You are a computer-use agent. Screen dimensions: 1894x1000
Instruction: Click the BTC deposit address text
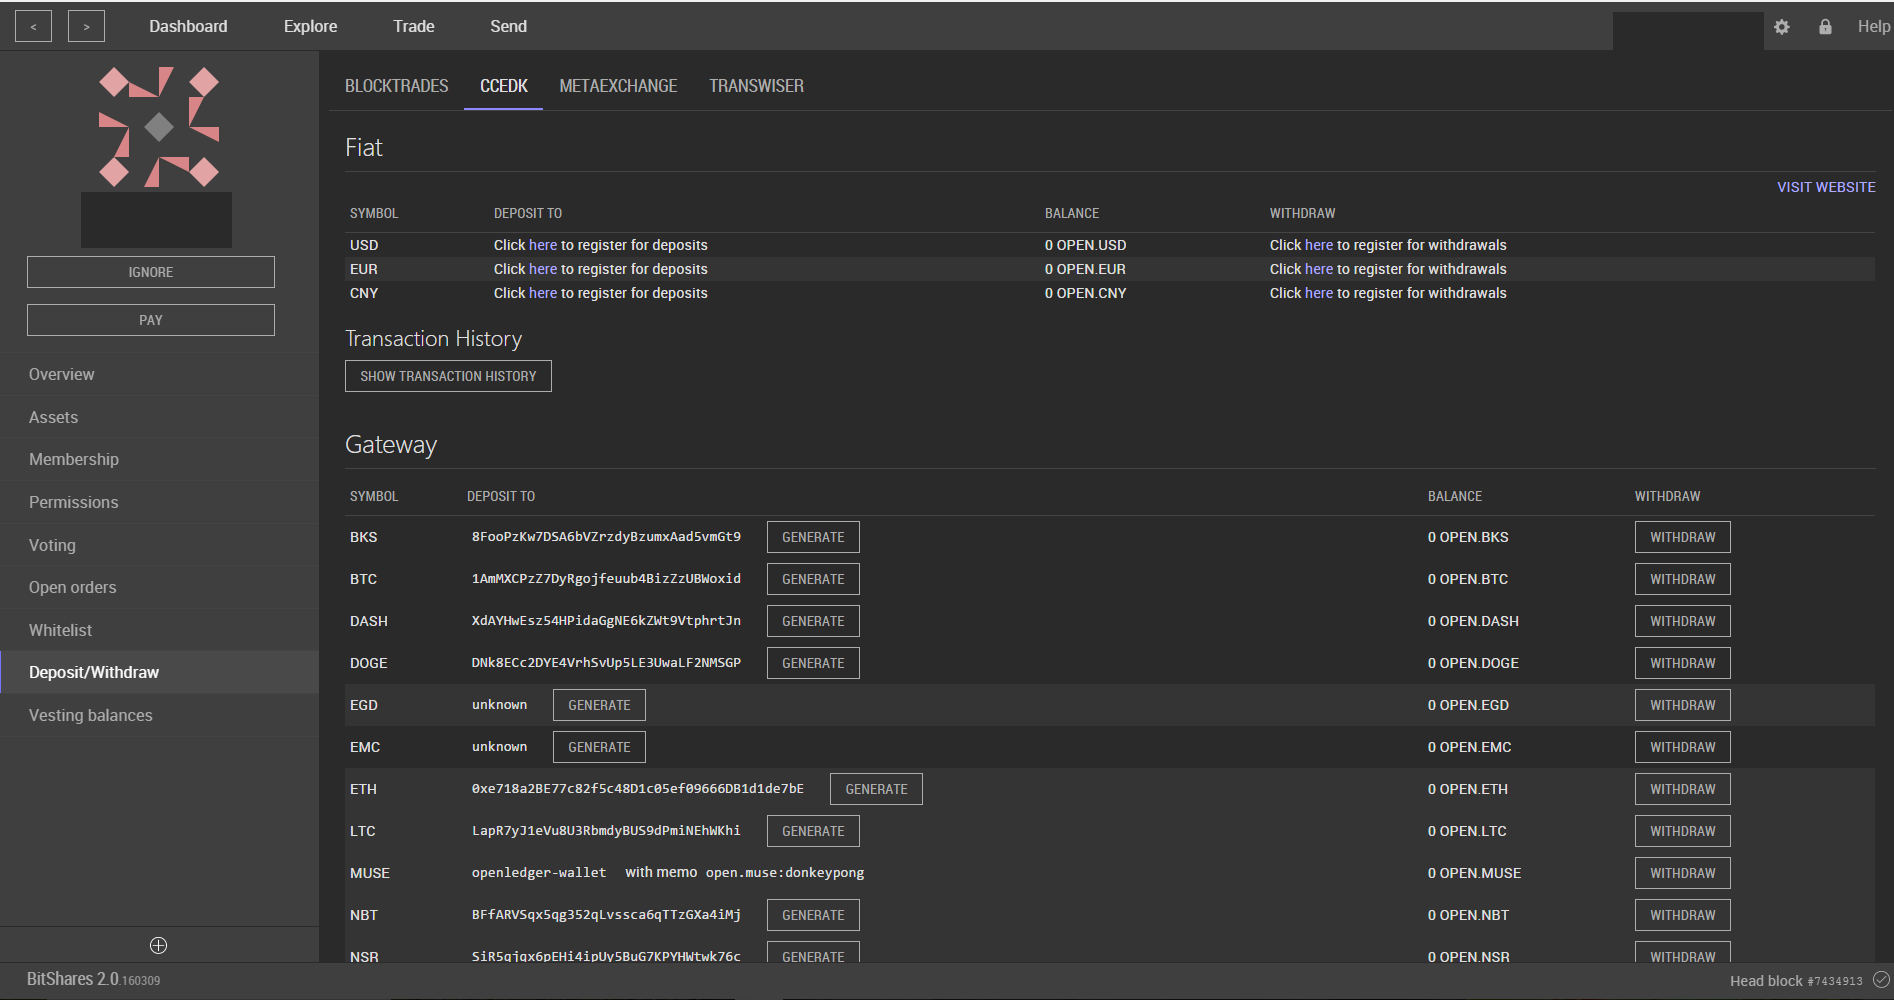coord(606,579)
